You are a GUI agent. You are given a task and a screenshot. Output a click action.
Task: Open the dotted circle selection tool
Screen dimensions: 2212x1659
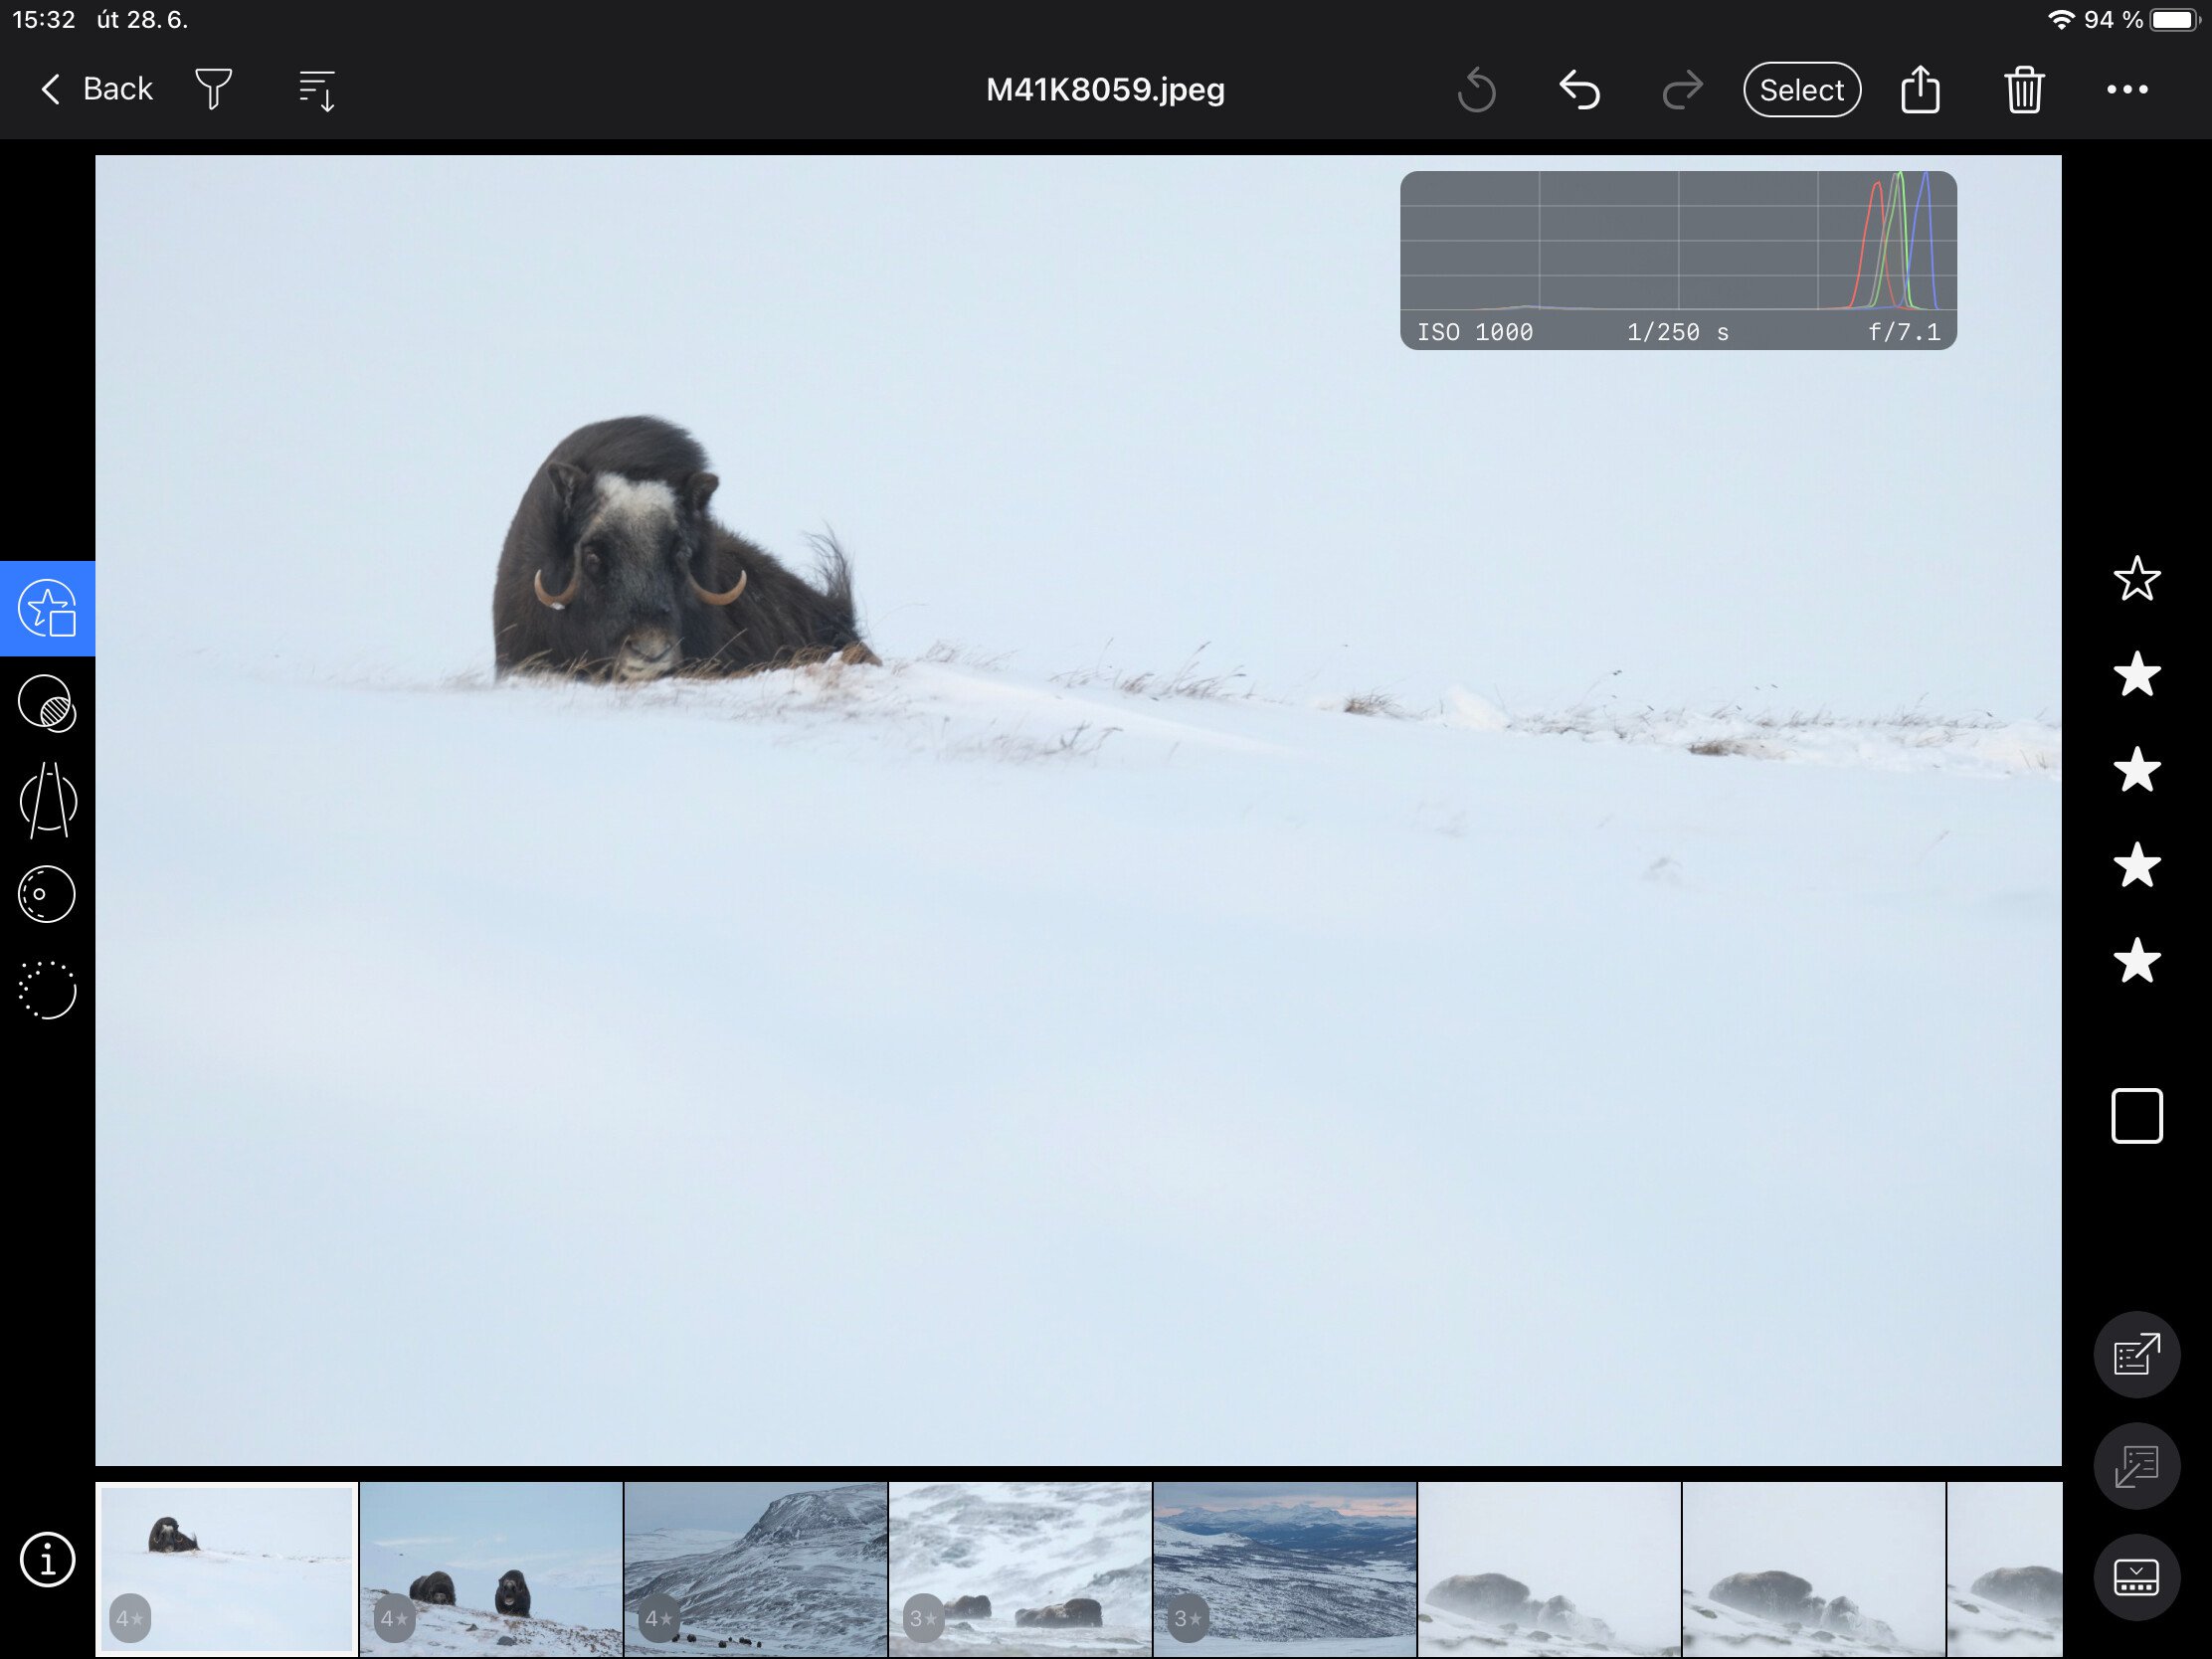coord(47,990)
